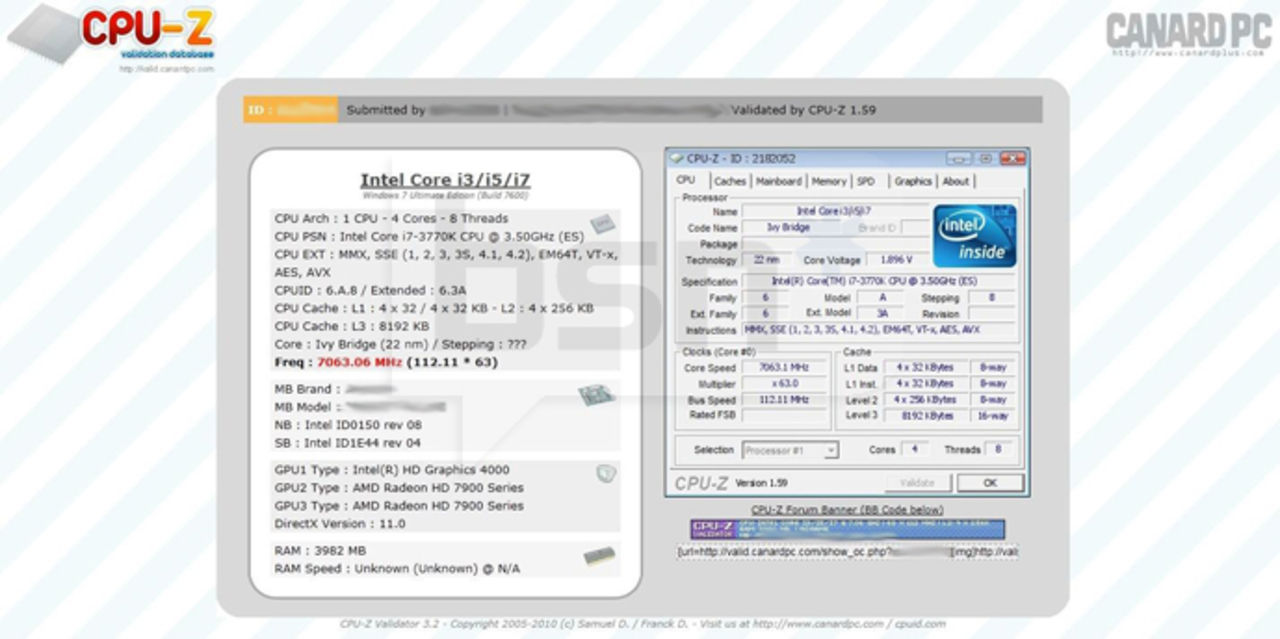Click the processor chip icon beside CPU Arch
This screenshot has height=639, width=1280.
point(601,224)
